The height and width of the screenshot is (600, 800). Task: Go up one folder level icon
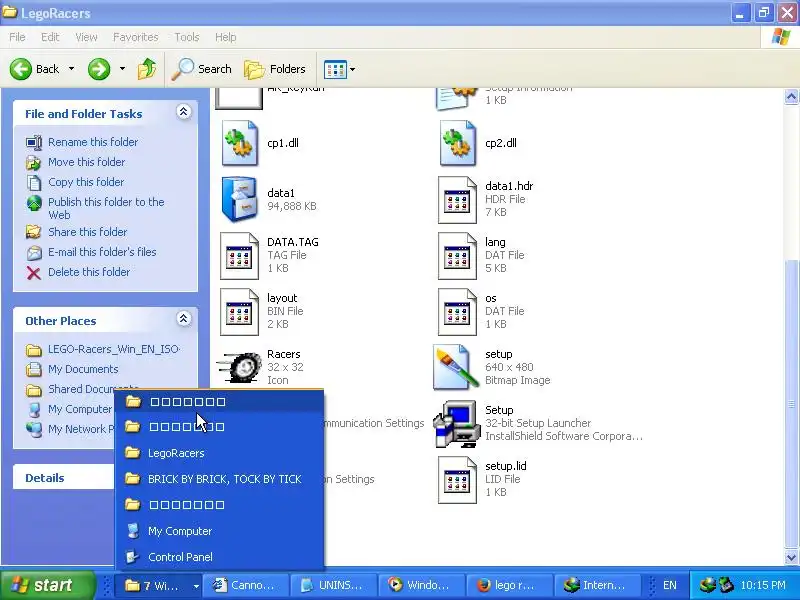pyautogui.click(x=147, y=69)
